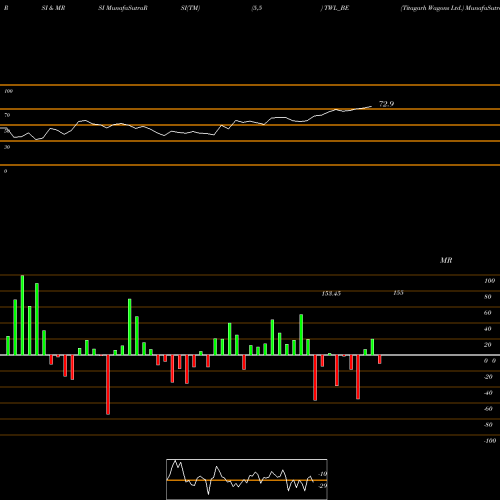Click the RSI axis label 30
This screenshot has height=500, width=500.
7,147
